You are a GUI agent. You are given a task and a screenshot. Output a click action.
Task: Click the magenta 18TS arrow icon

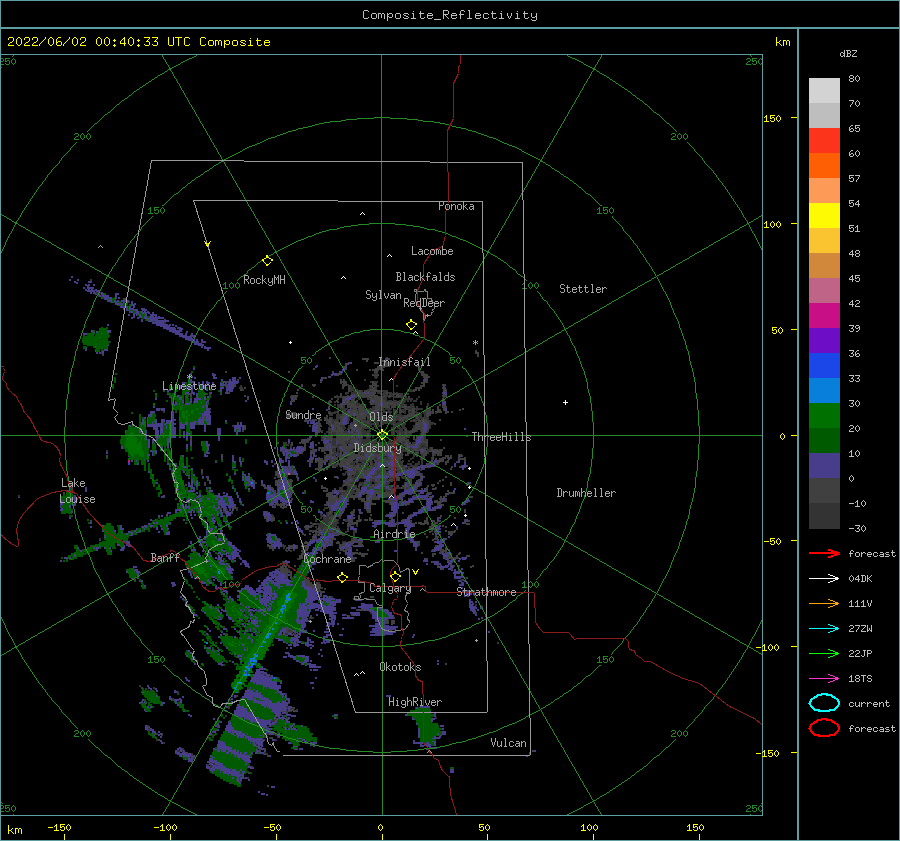[824, 679]
